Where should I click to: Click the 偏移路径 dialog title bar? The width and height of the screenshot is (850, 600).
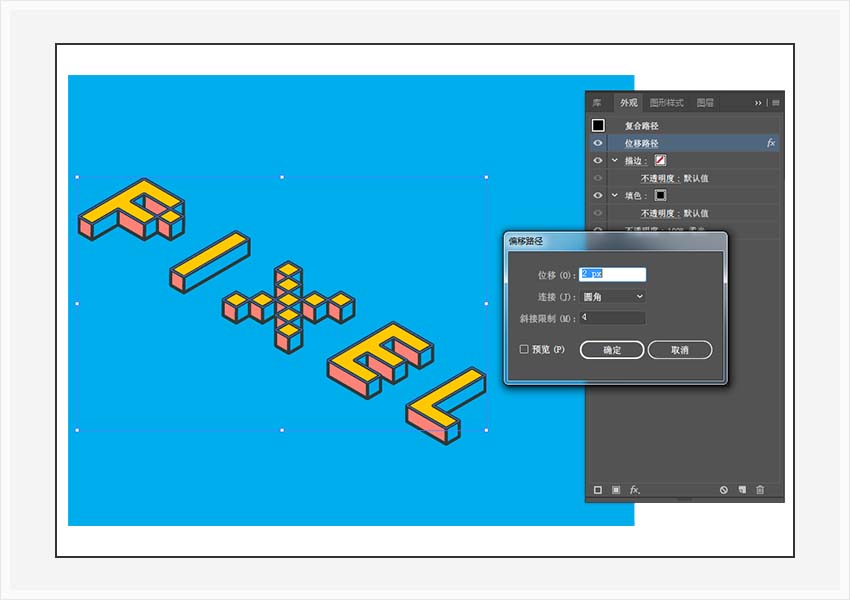point(615,241)
